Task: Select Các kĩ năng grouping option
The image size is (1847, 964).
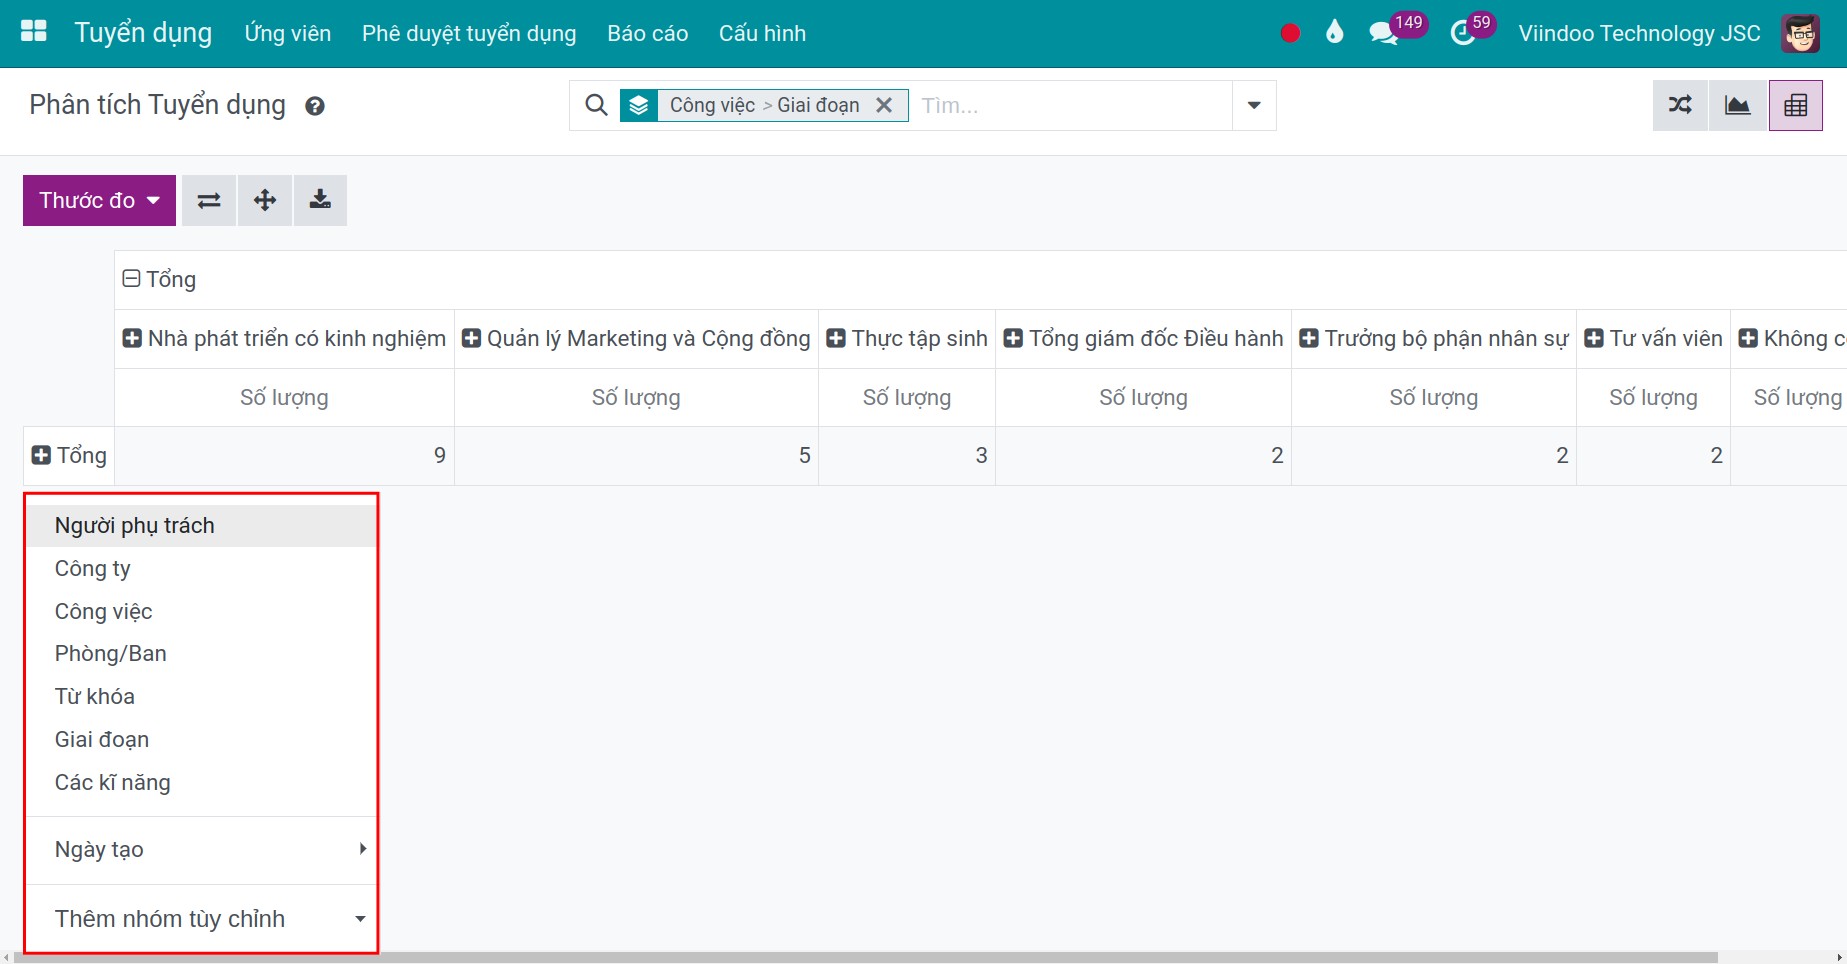Action: tap(201, 782)
